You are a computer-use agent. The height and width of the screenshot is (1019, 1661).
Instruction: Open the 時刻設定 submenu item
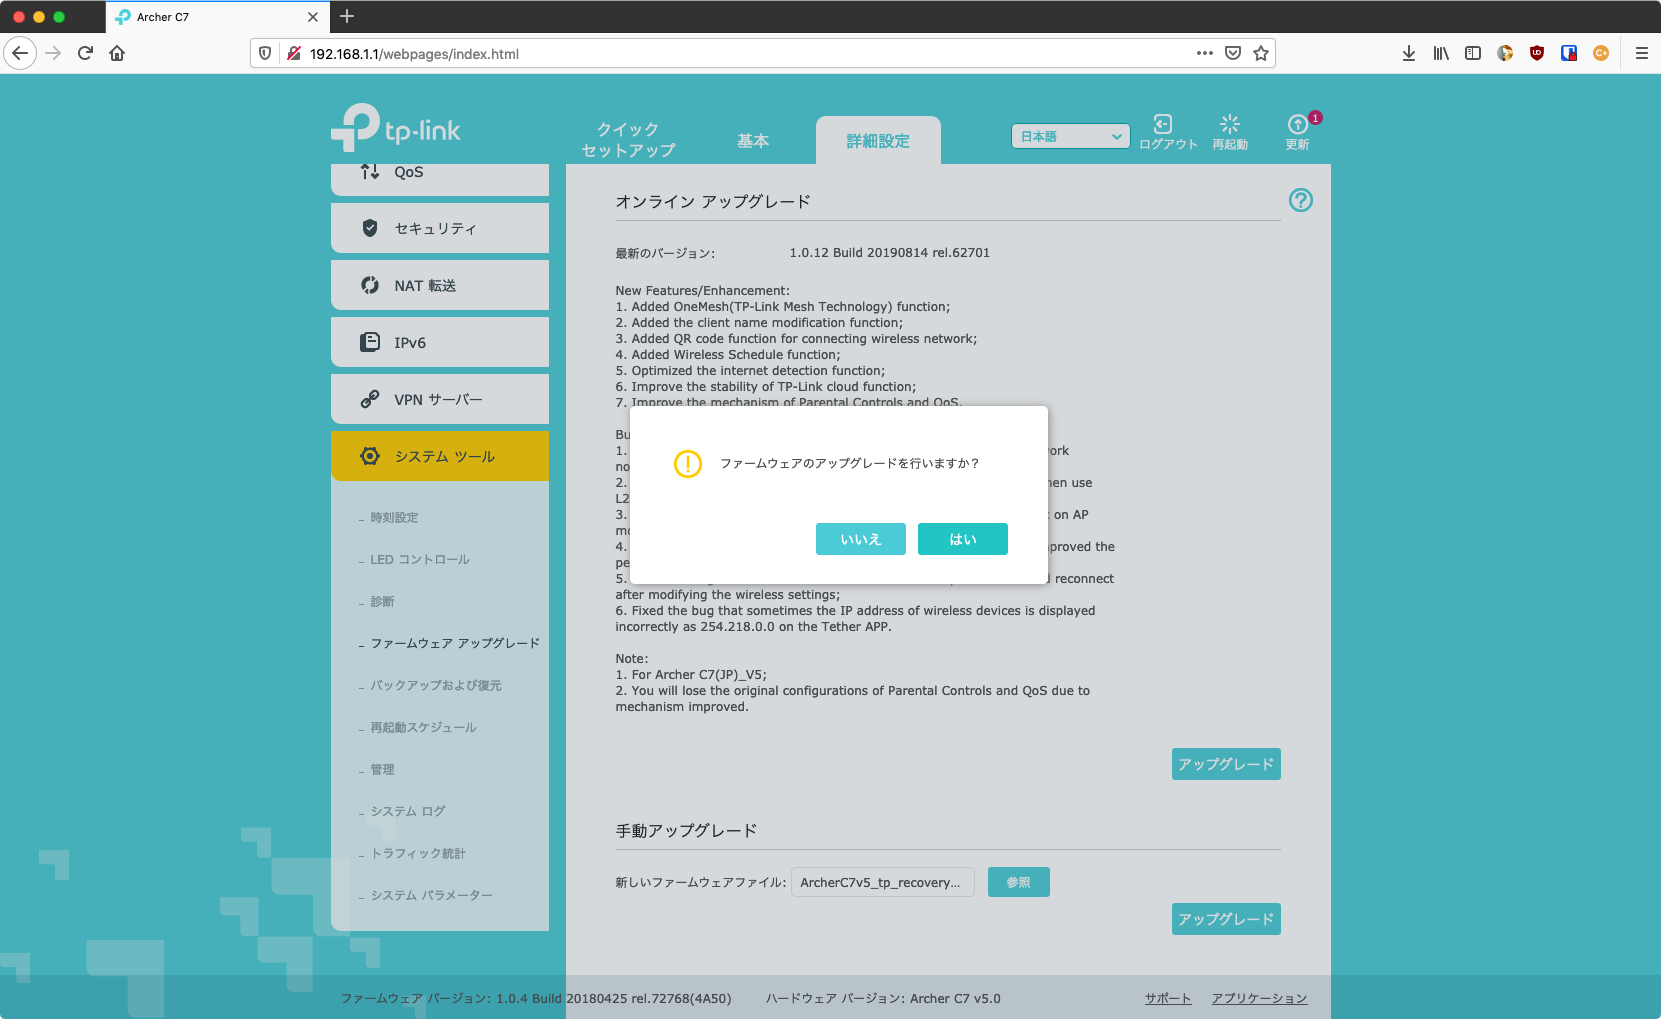[394, 518]
